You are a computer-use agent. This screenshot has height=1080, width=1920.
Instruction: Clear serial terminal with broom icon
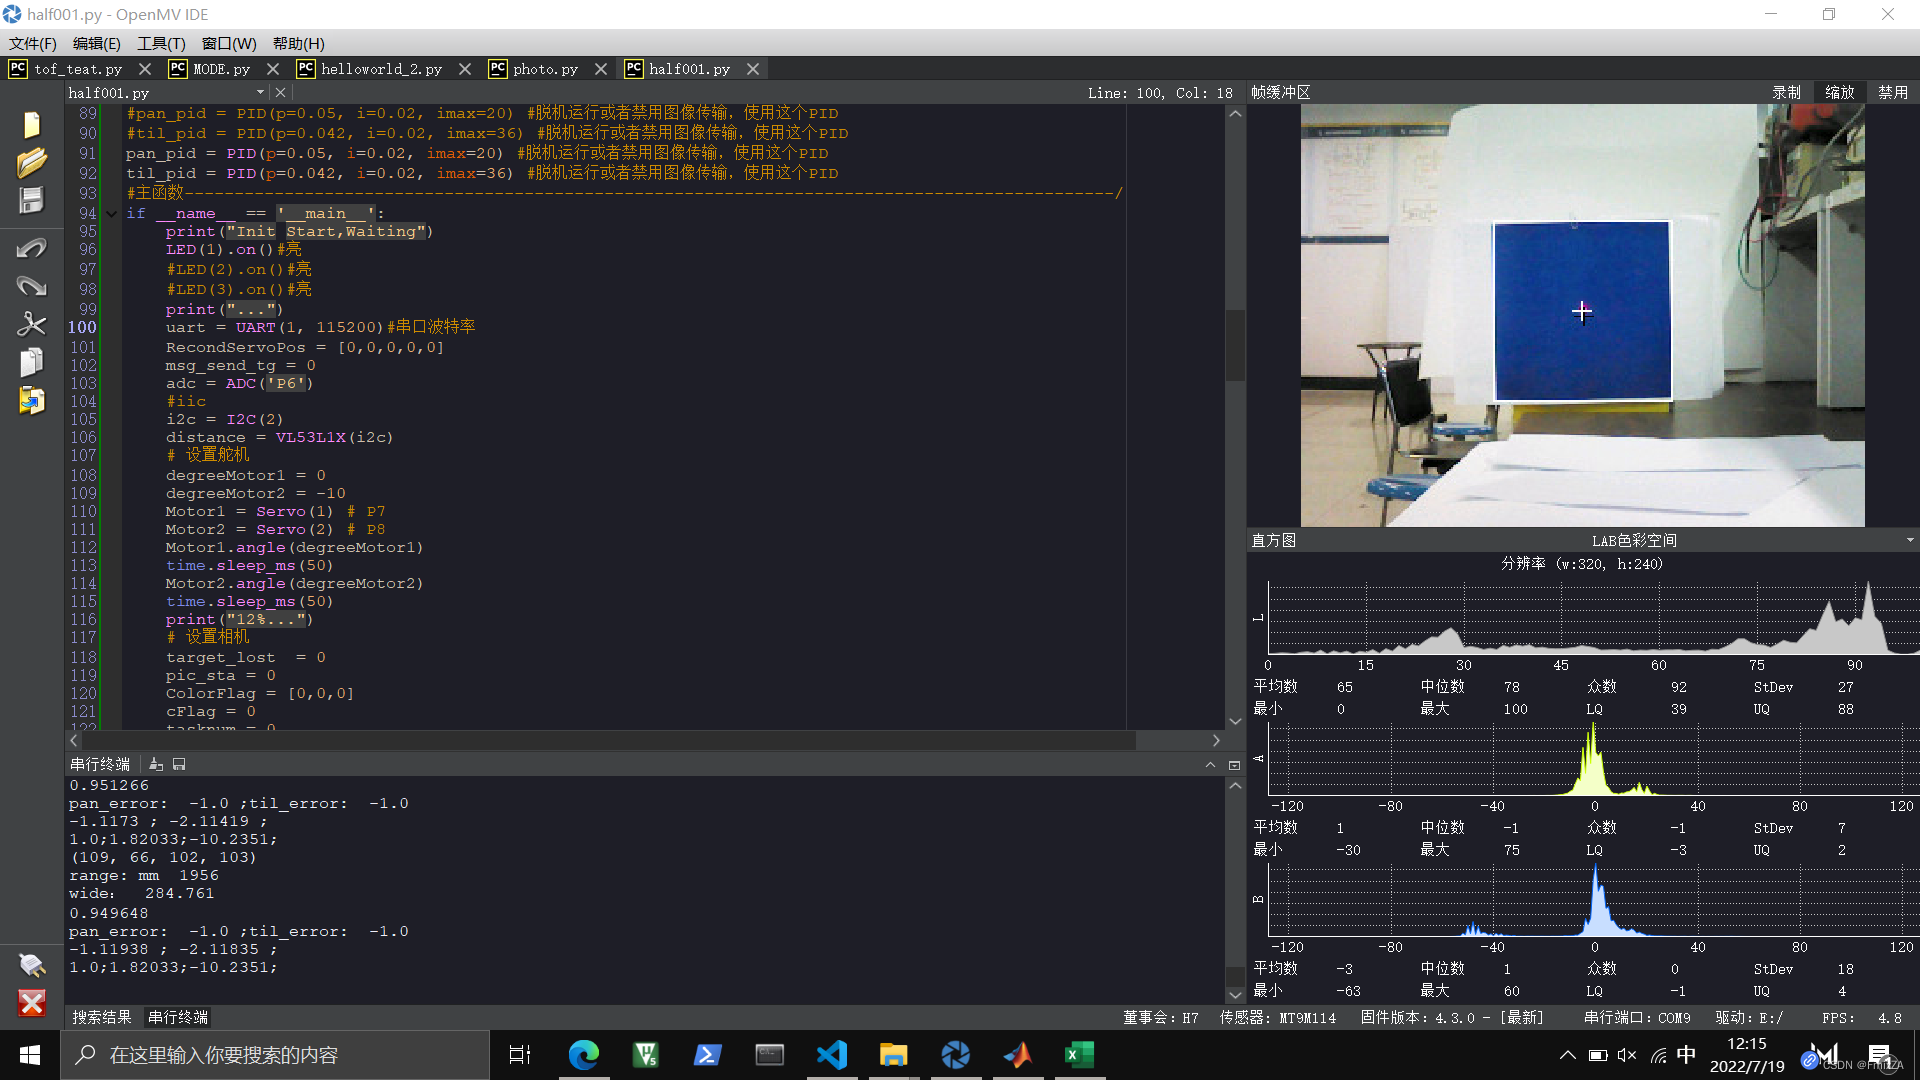coord(156,764)
